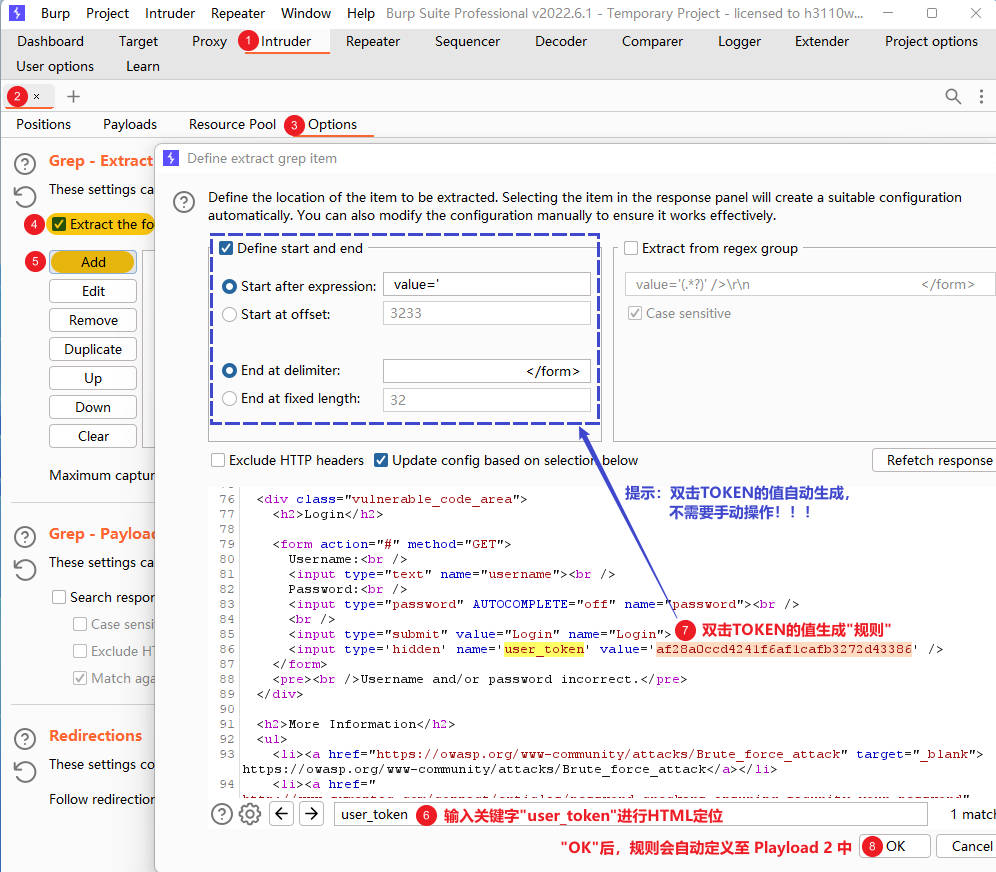Click the dialog title Burp icon
996x872 pixels.
(x=171, y=158)
